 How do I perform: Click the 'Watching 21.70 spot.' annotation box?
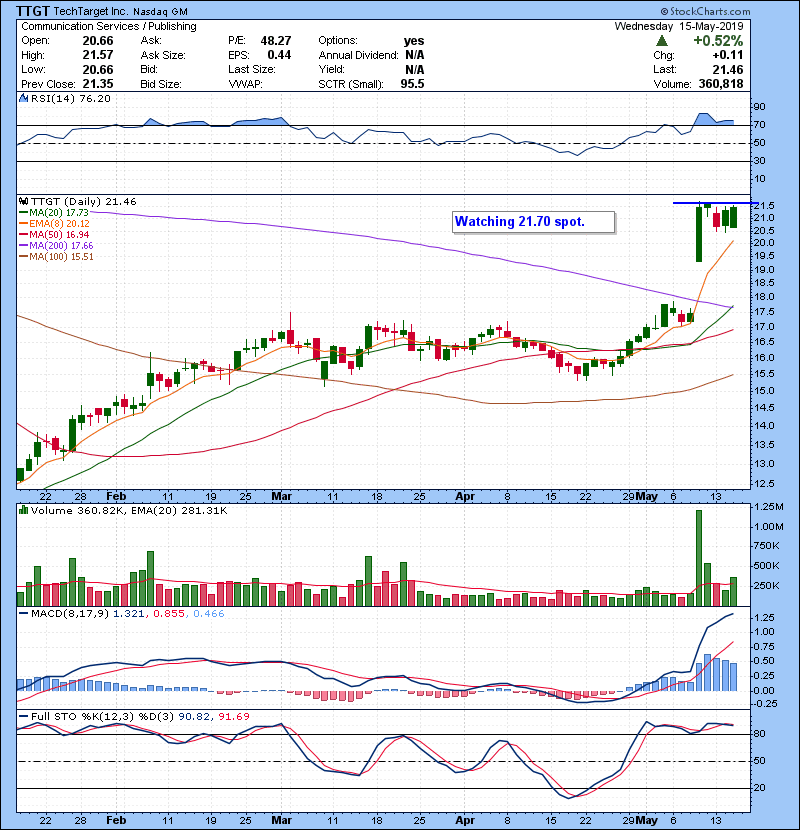pyautogui.click(x=530, y=221)
